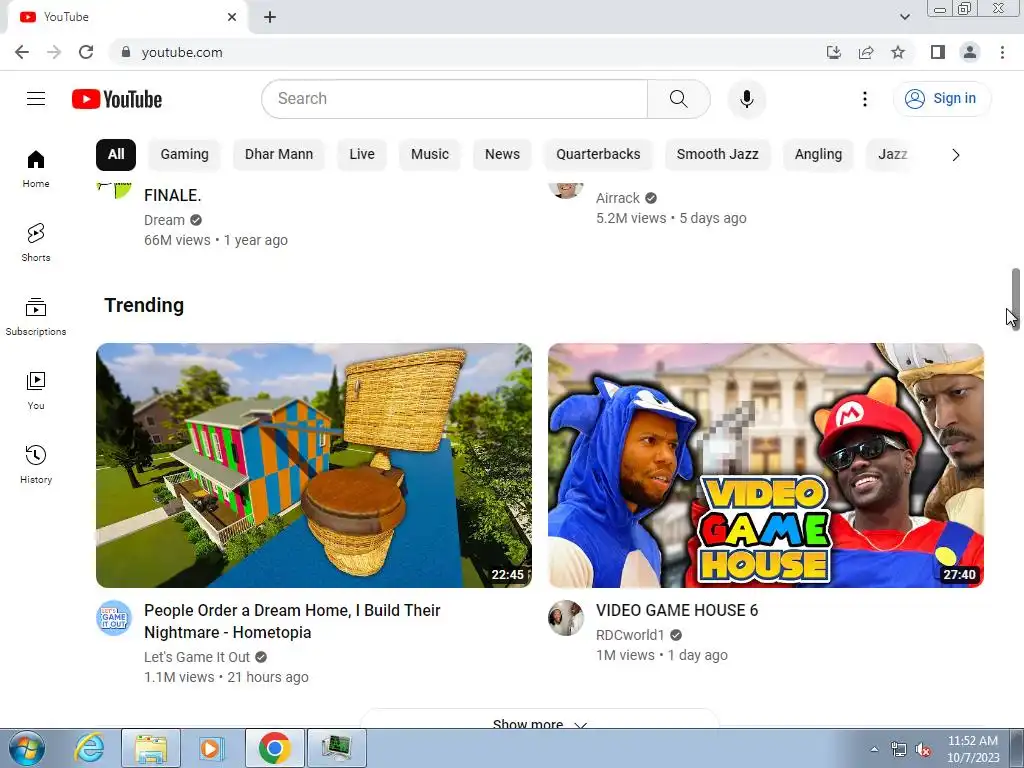Image resolution: width=1024 pixels, height=768 pixels.
Task: Select the Live filter chip
Action: tap(362, 155)
